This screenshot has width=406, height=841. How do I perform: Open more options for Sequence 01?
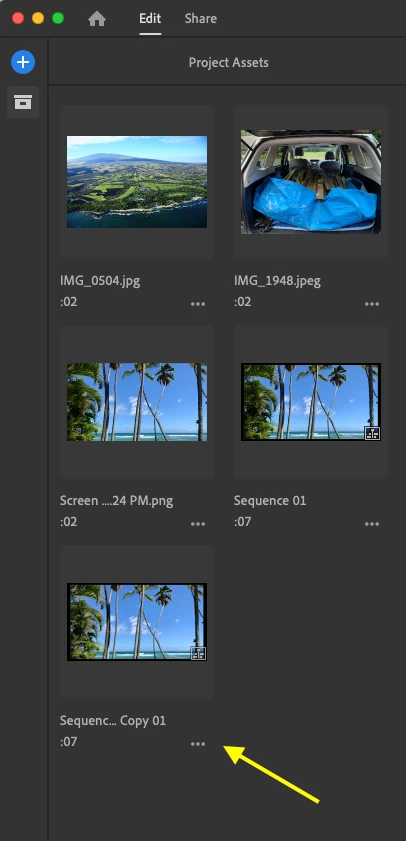coord(372,523)
